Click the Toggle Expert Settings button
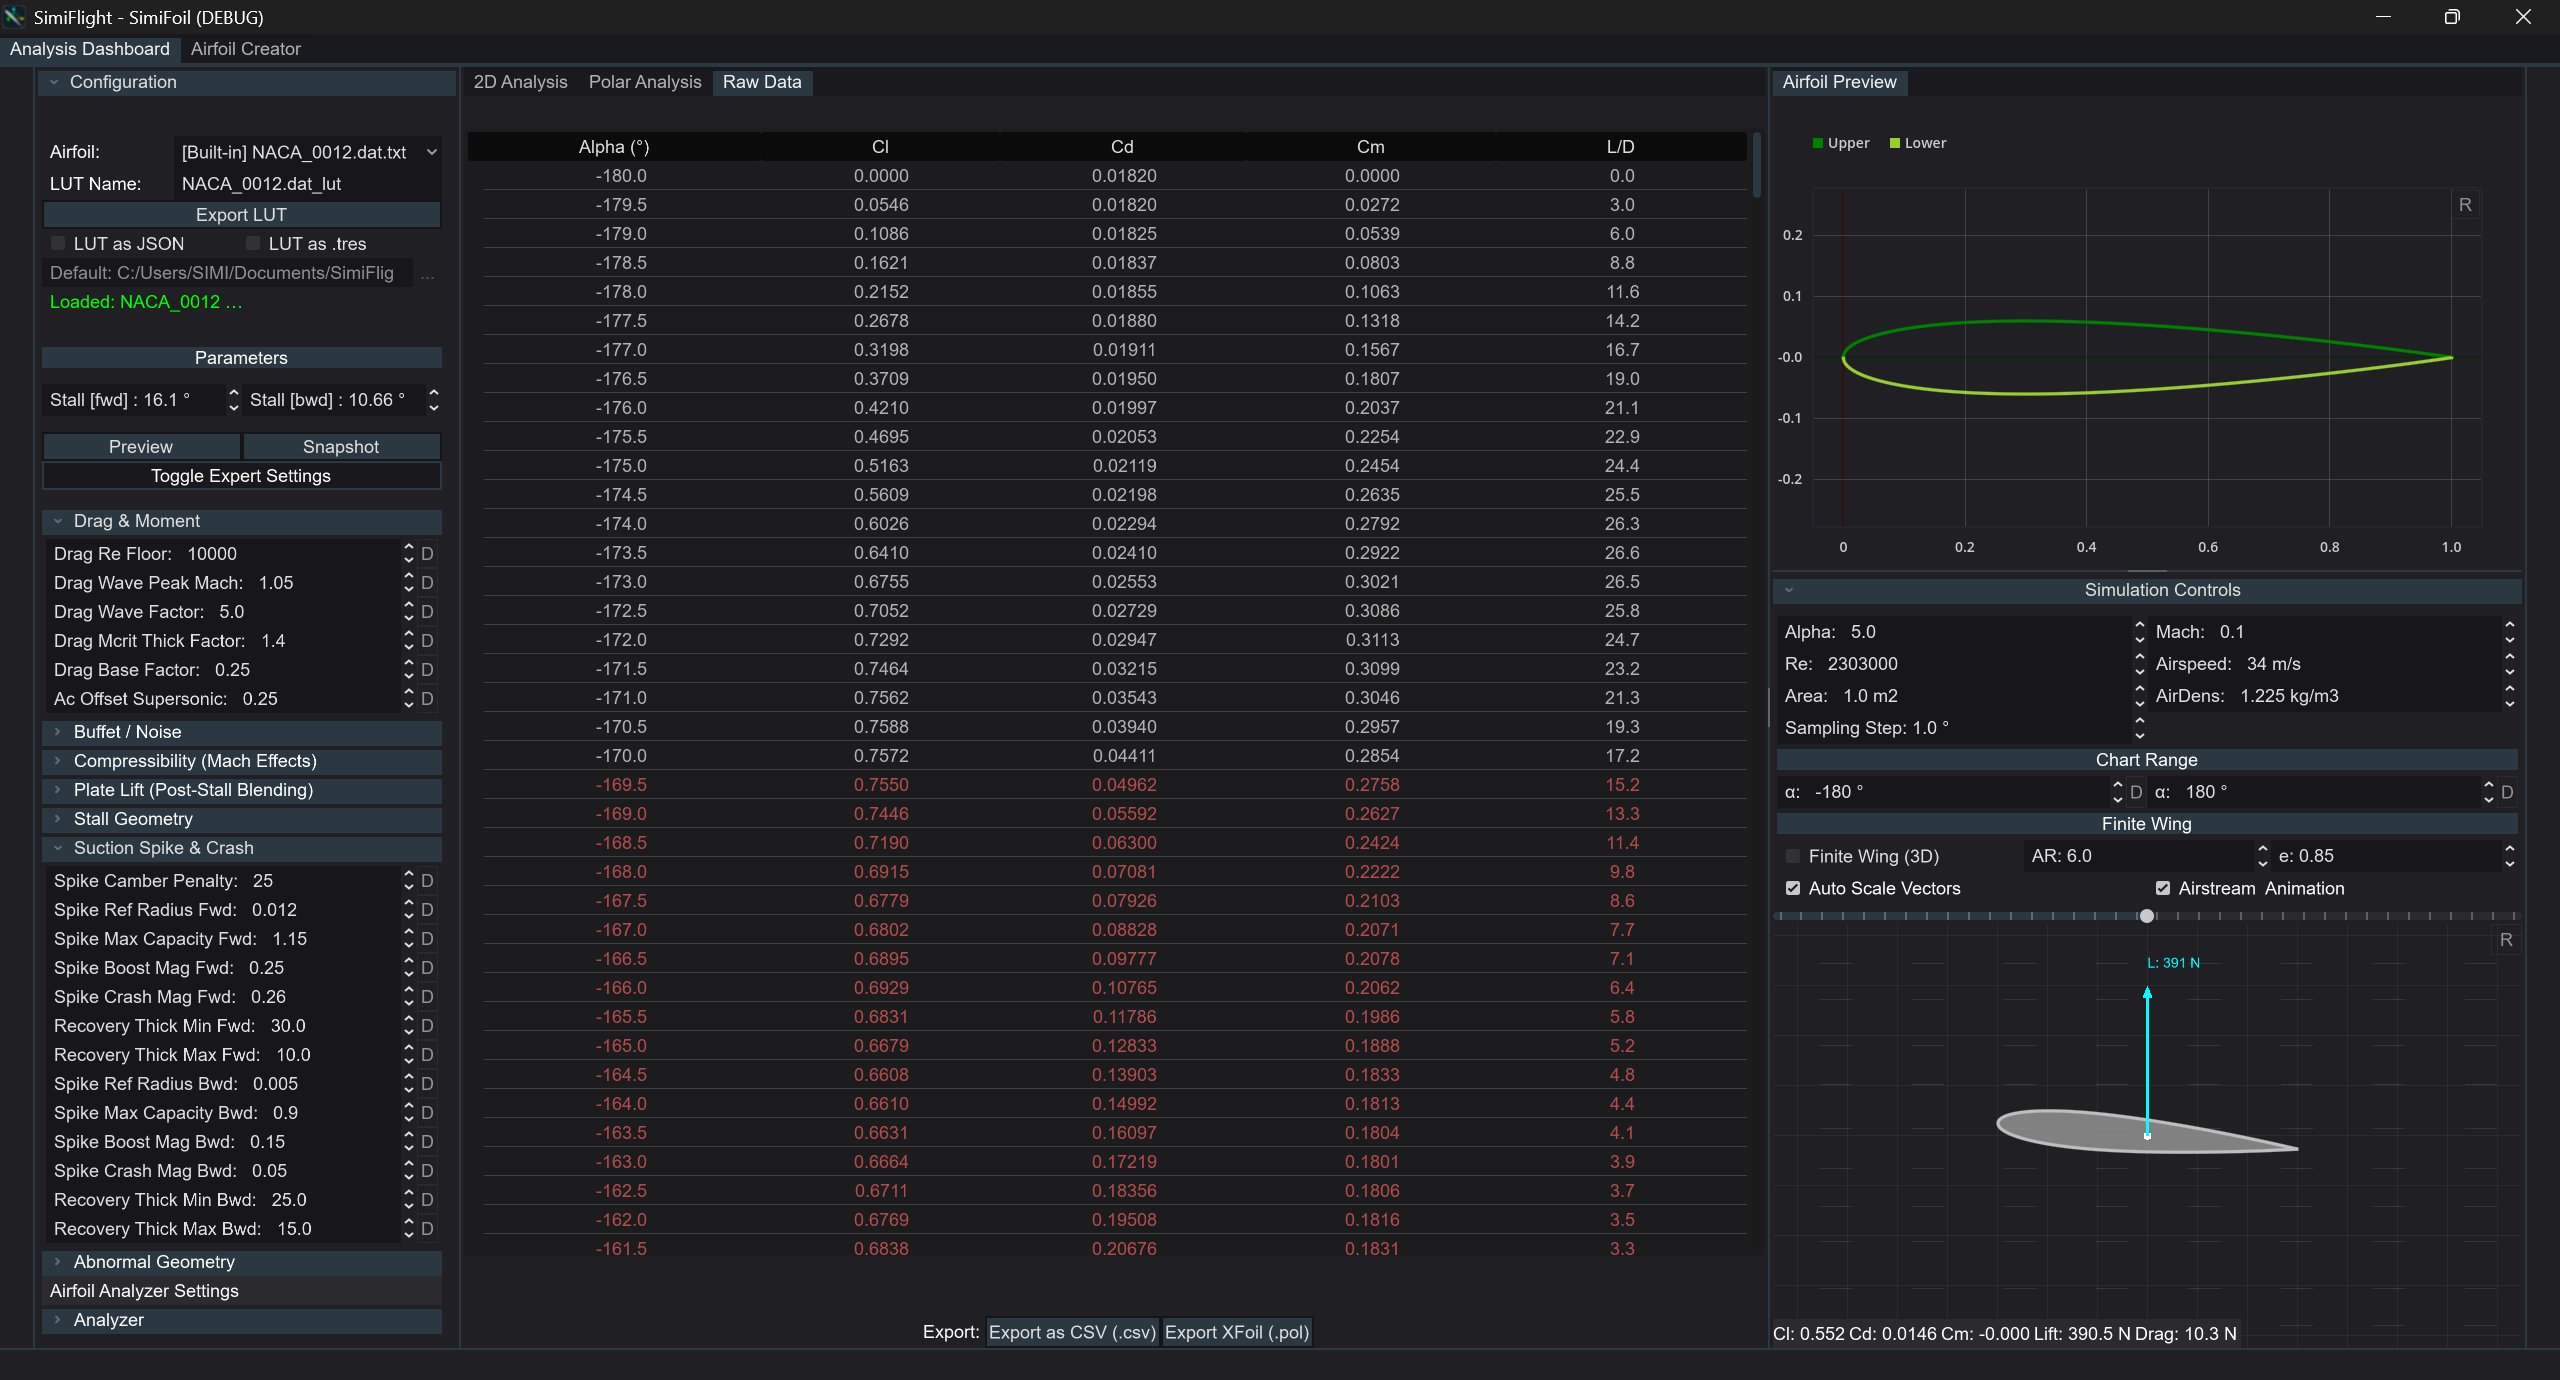The width and height of the screenshot is (2560, 1380). pos(241,476)
